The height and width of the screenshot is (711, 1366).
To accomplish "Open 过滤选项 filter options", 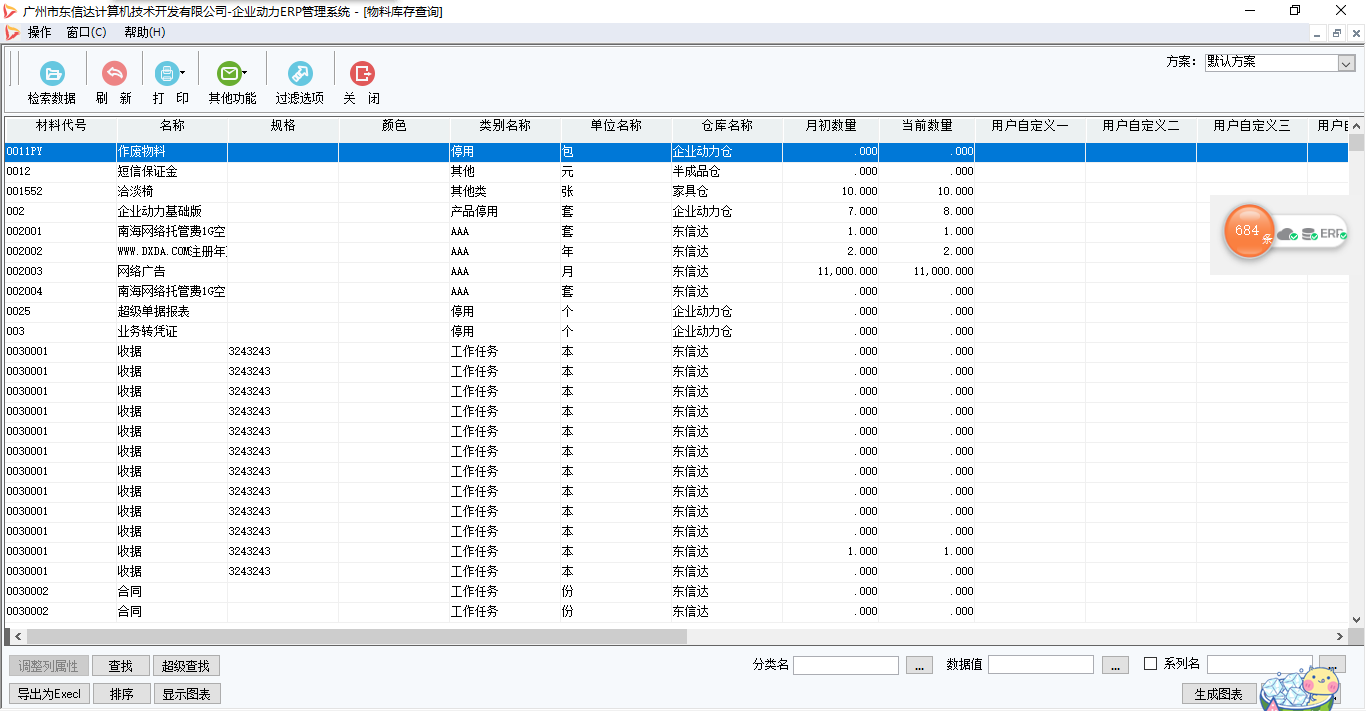I will (300, 74).
